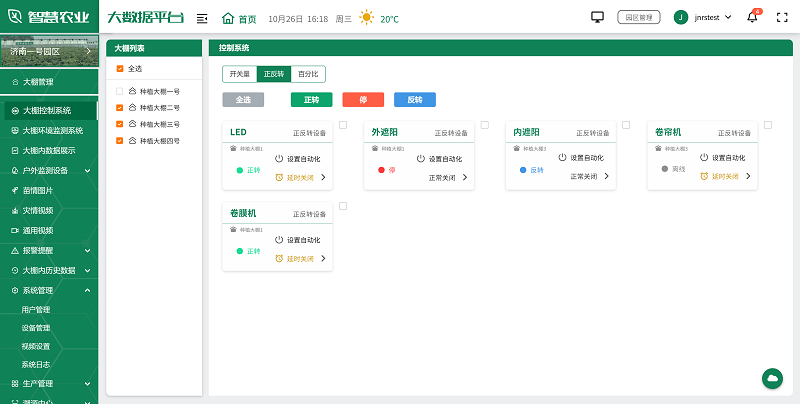800x404 pixels.
Task: Open the notification bell icon
Action: [x=752, y=18]
